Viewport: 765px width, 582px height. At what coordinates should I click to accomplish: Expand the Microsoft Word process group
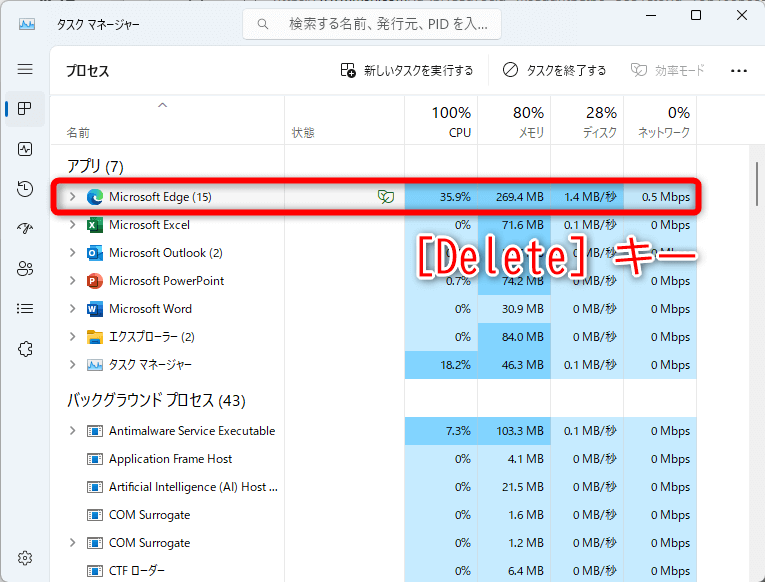[73, 308]
